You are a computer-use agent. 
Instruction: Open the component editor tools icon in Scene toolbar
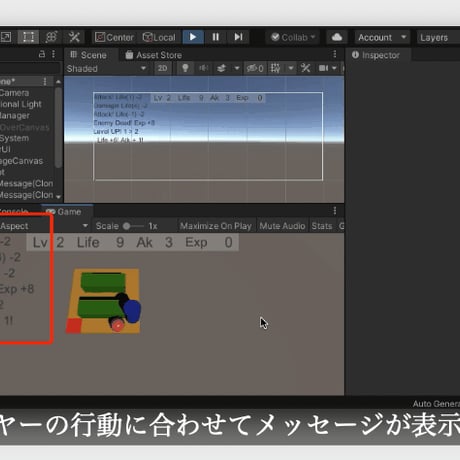click(306, 68)
